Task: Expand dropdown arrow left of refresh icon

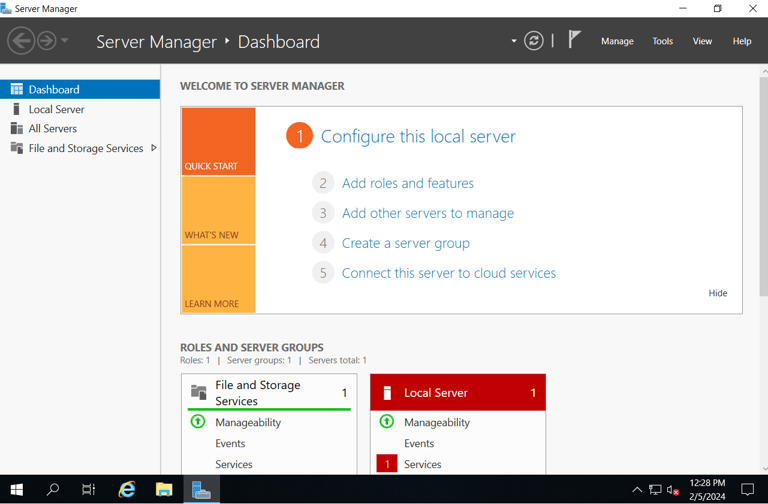Action: [x=514, y=41]
